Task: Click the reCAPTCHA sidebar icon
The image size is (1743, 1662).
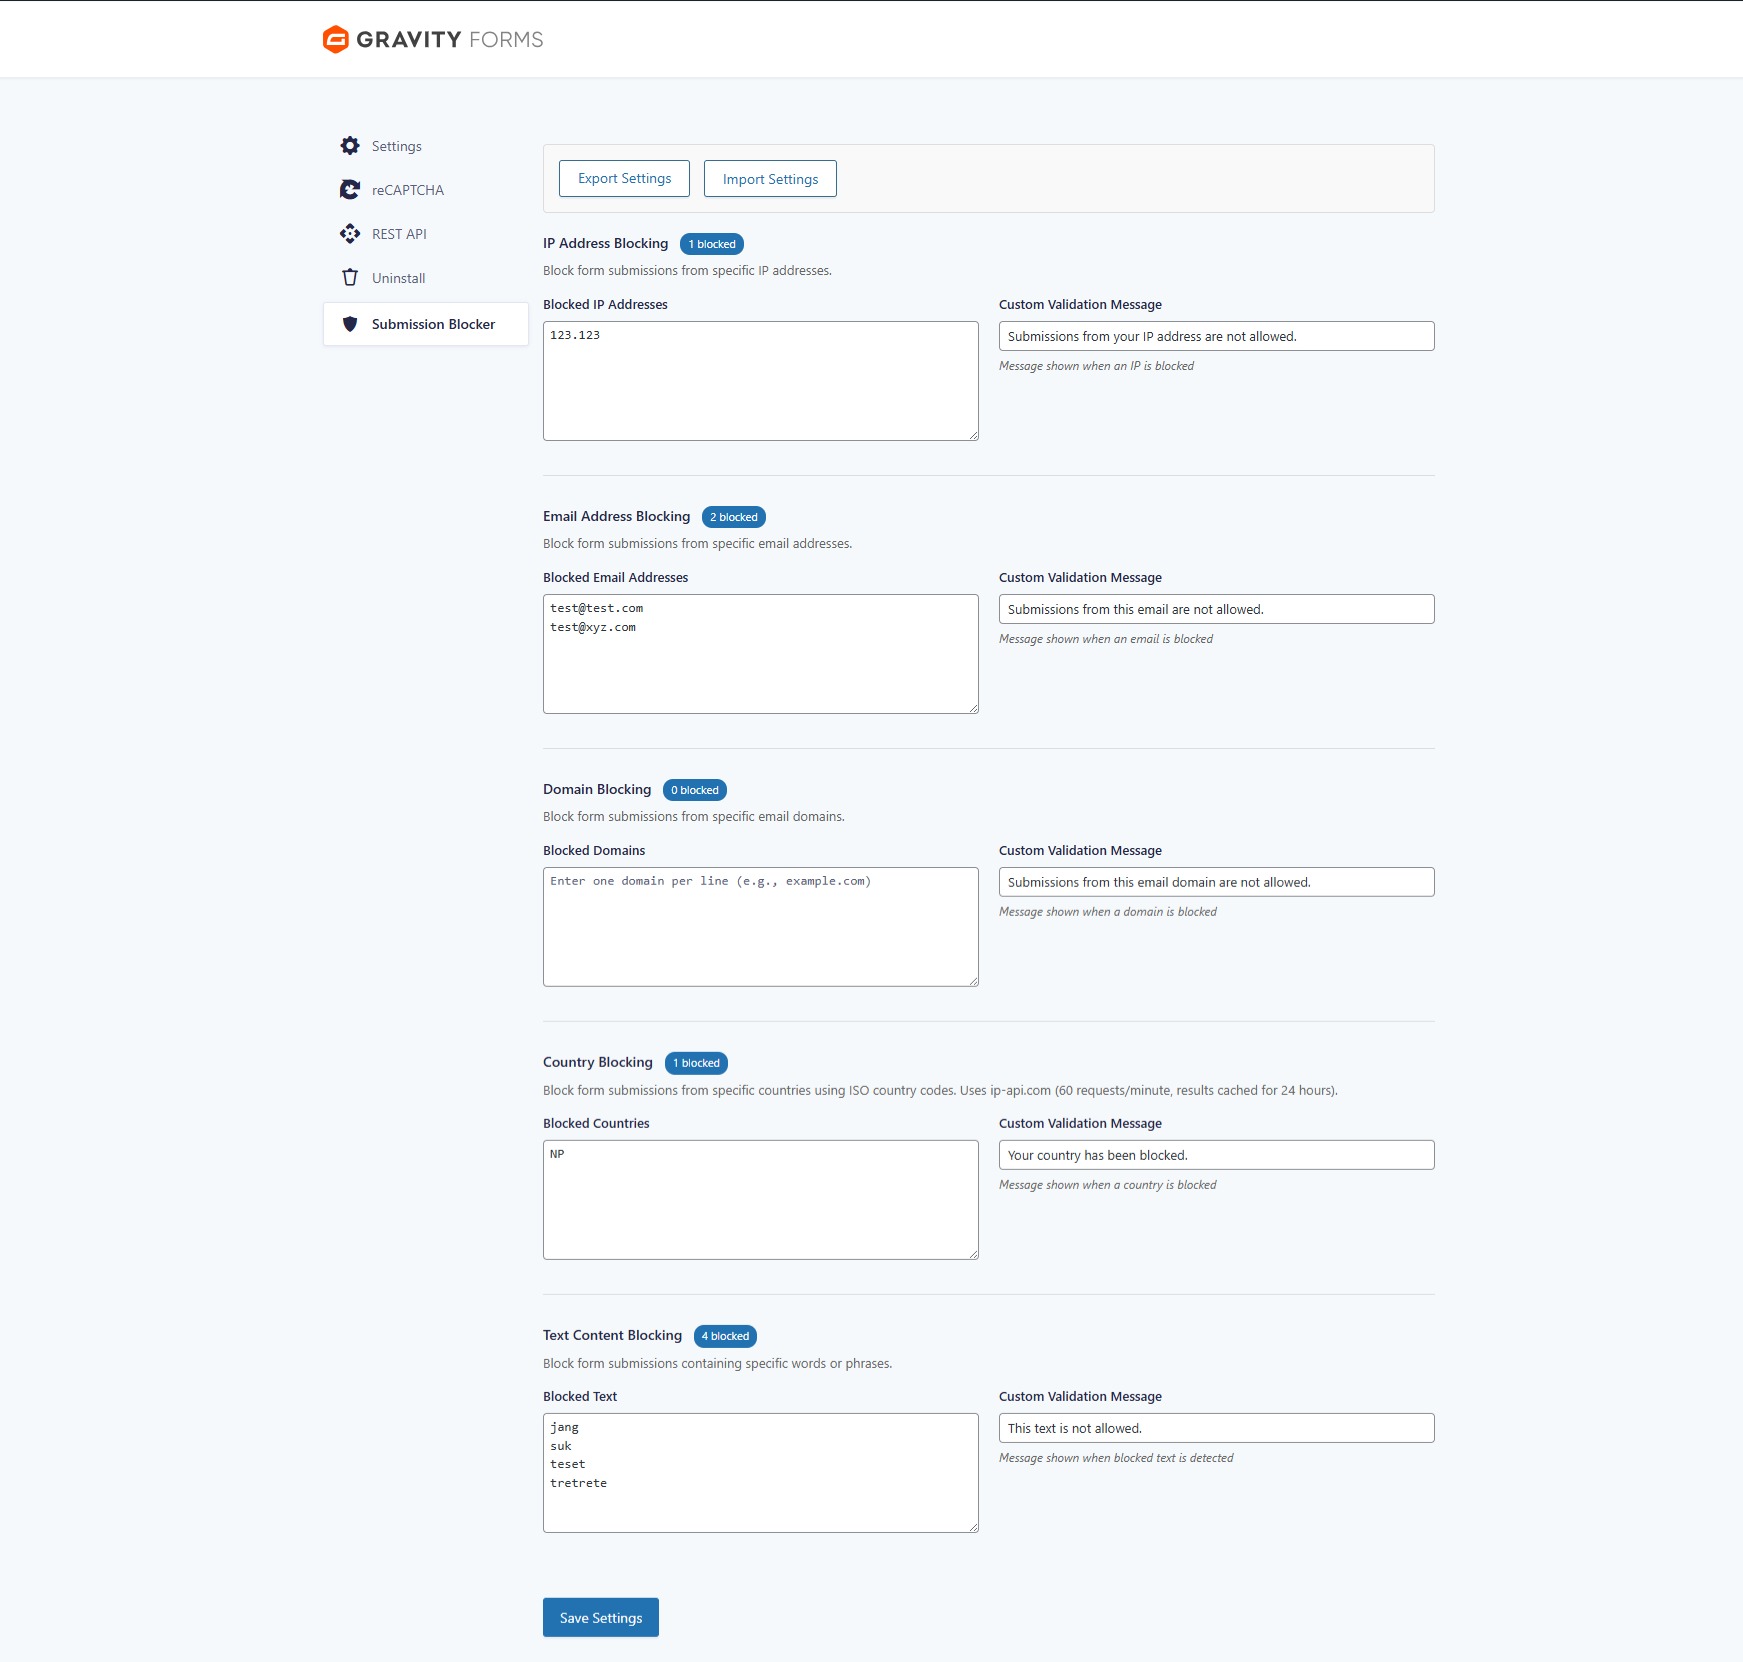Action: point(350,190)
